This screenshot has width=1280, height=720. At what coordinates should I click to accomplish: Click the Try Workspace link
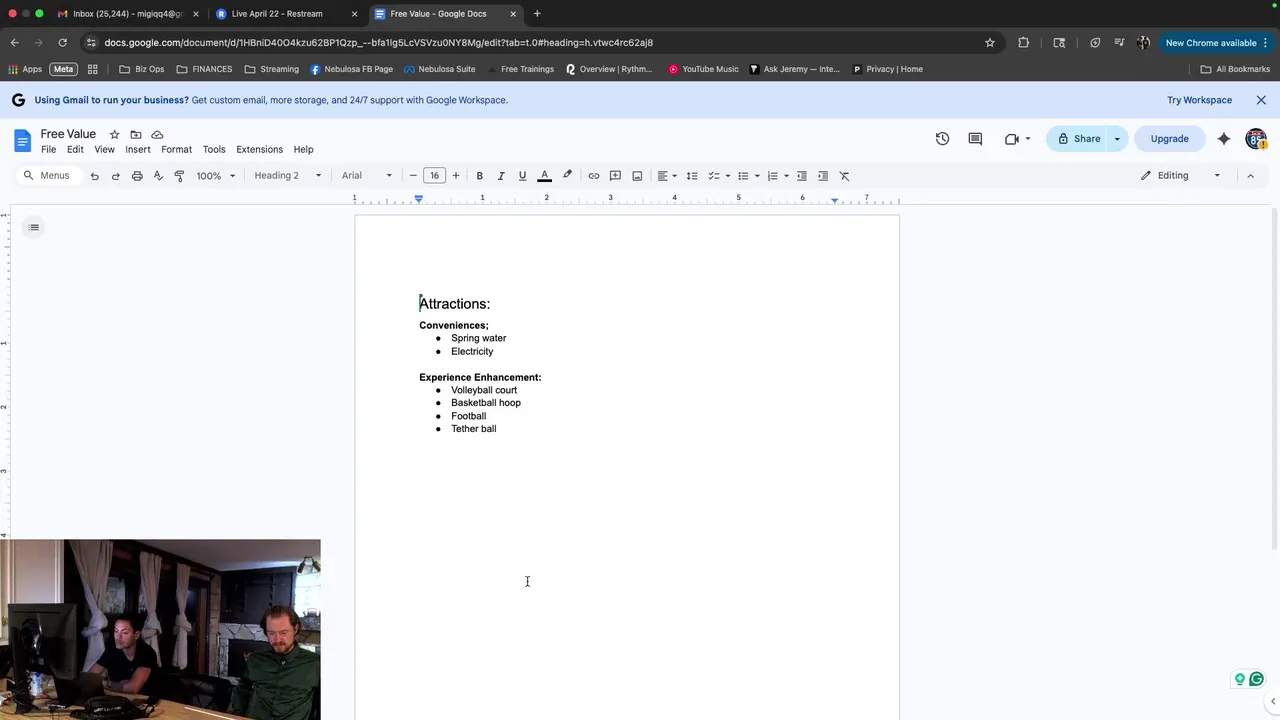coord(1199,100)
